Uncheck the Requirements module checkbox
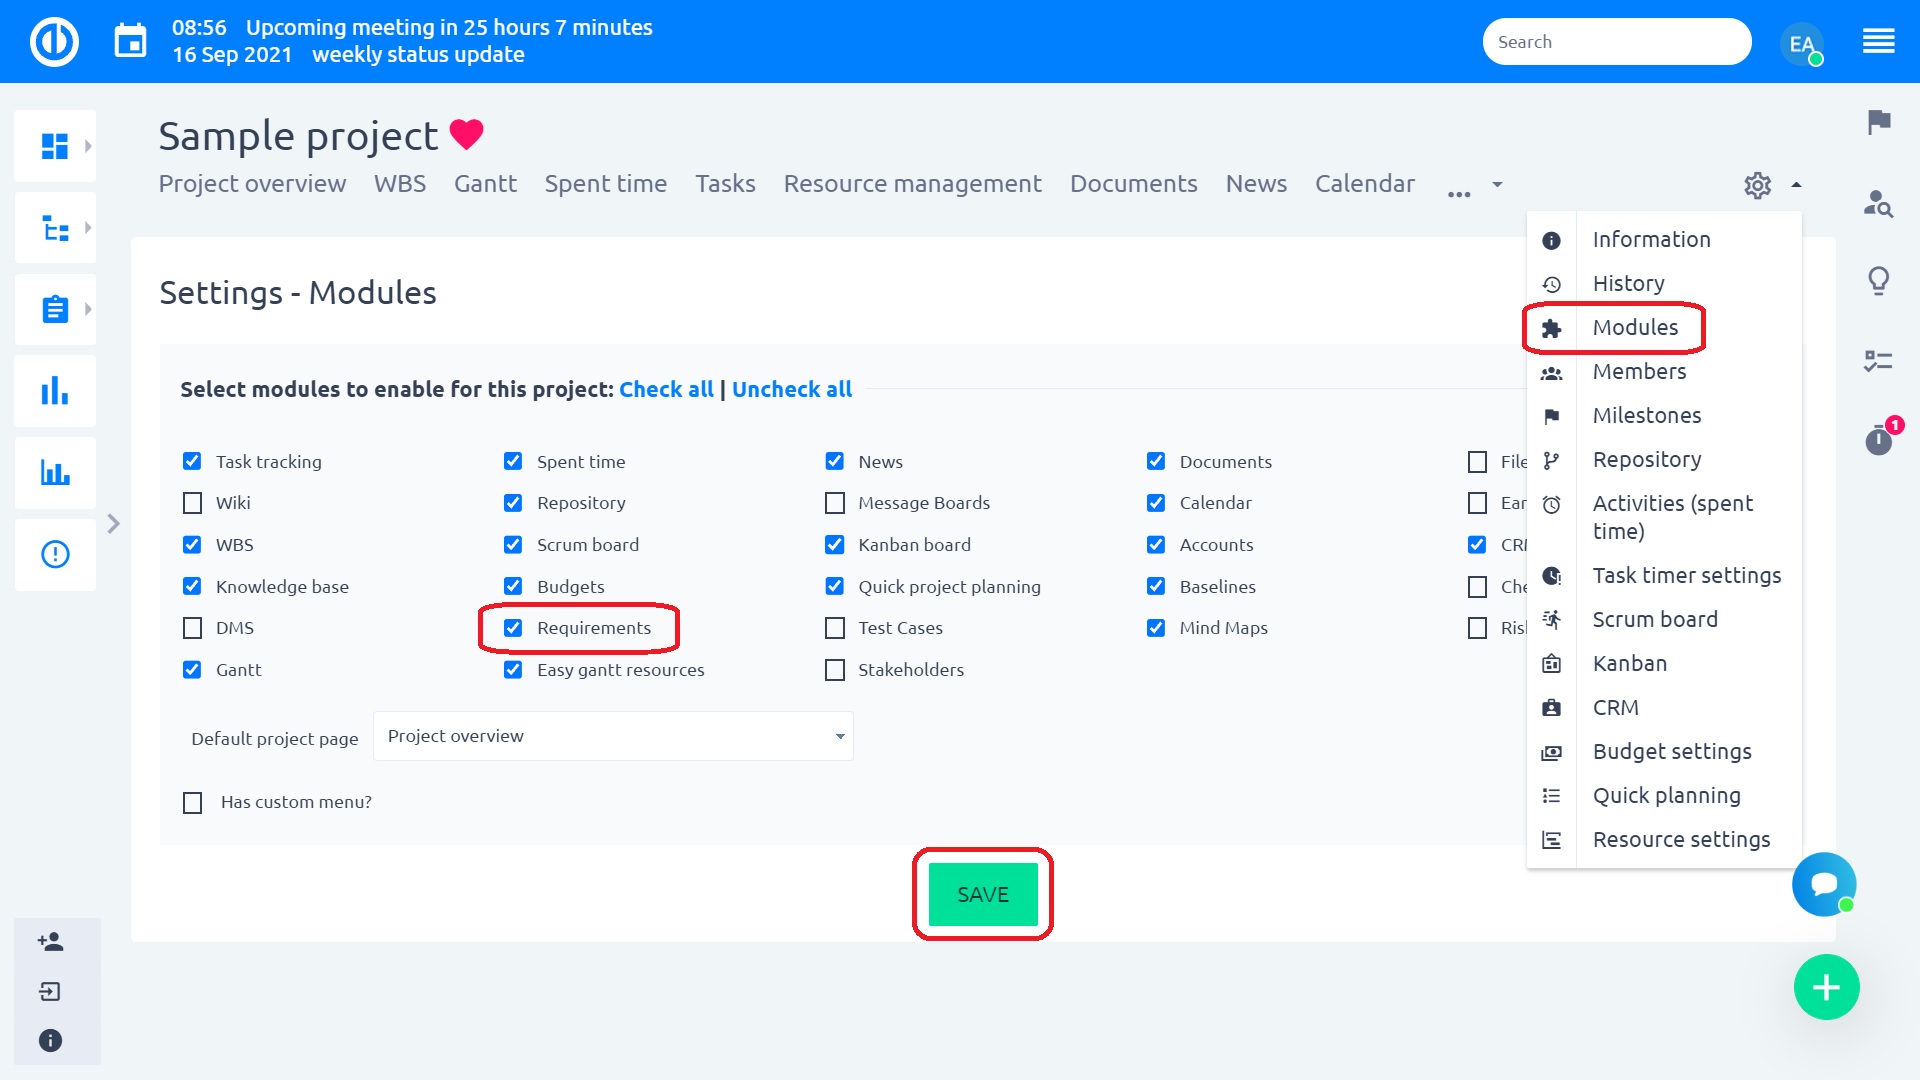Image resolution: width=1920 pixels, height=1080 pixels. (513, 628)
